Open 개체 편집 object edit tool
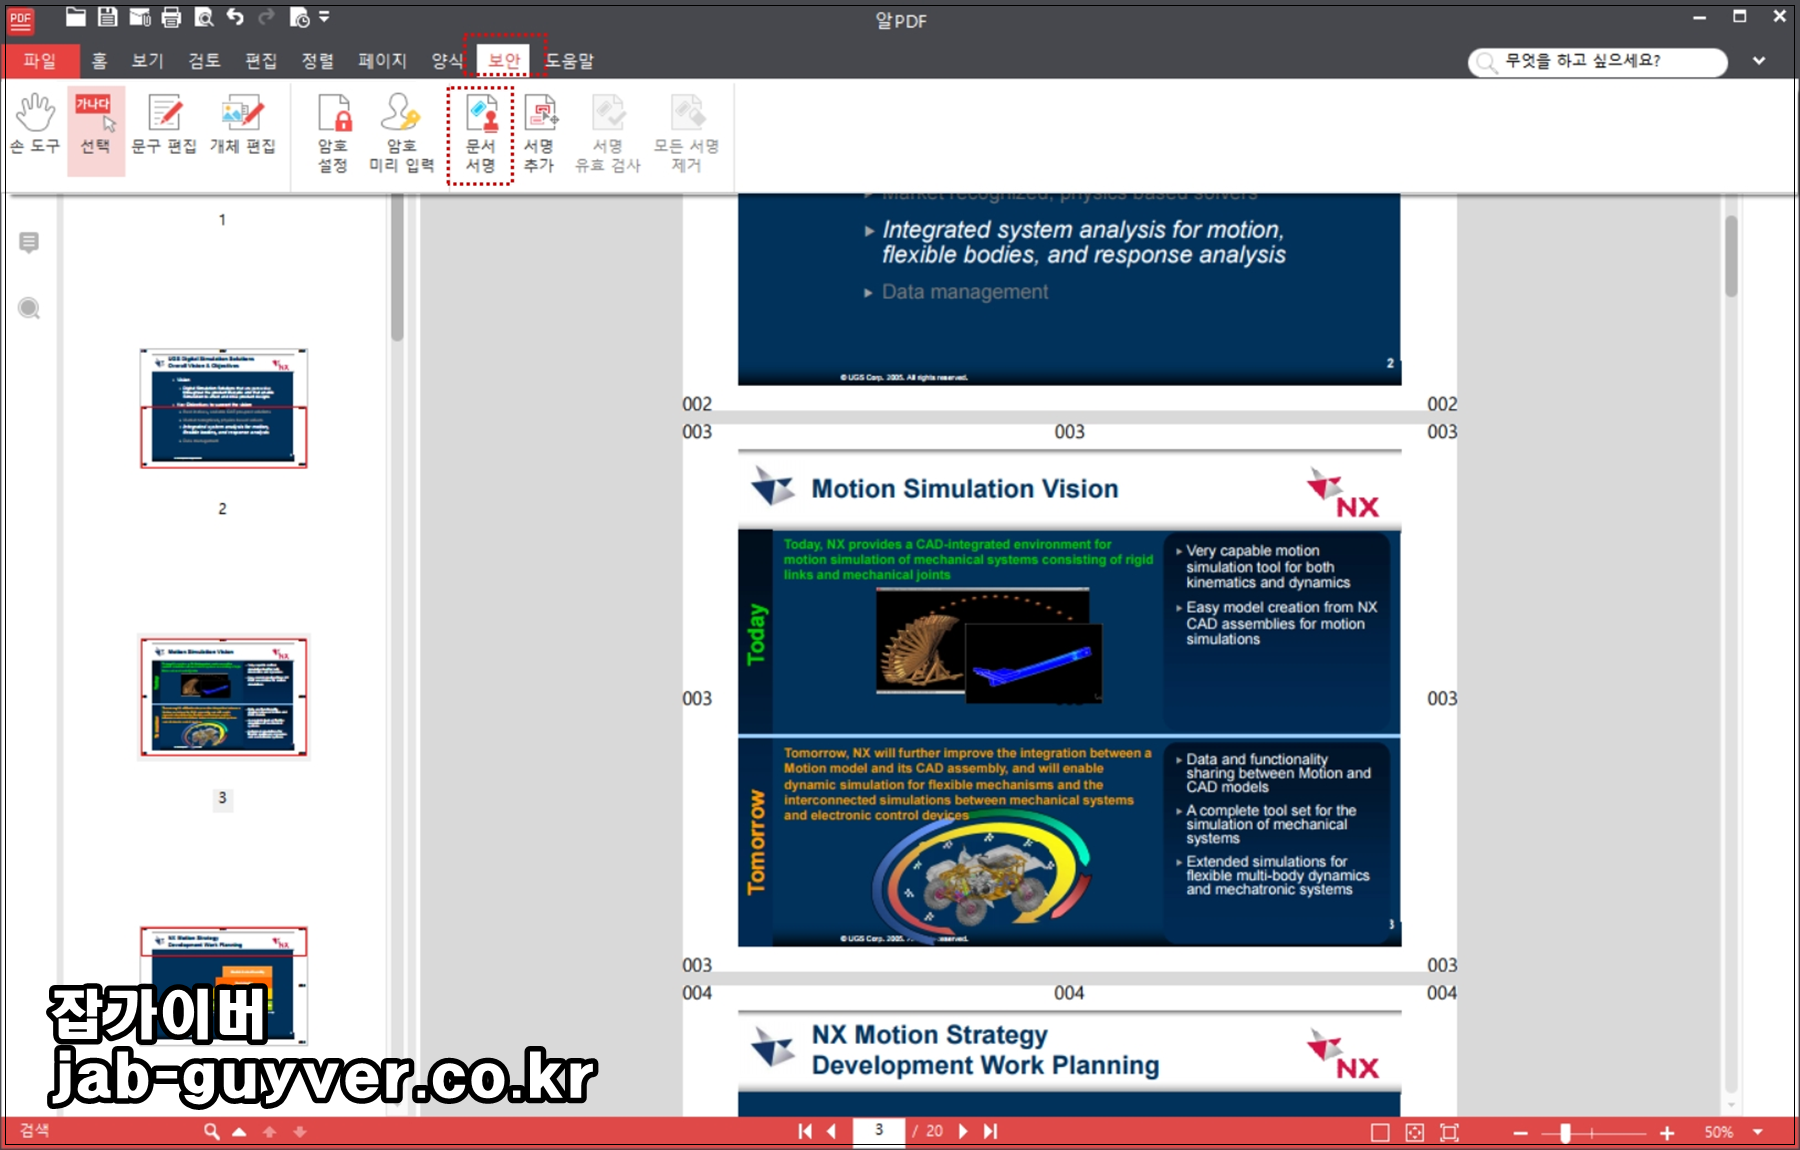The image size is (1800, 1150). pos(242,124)
